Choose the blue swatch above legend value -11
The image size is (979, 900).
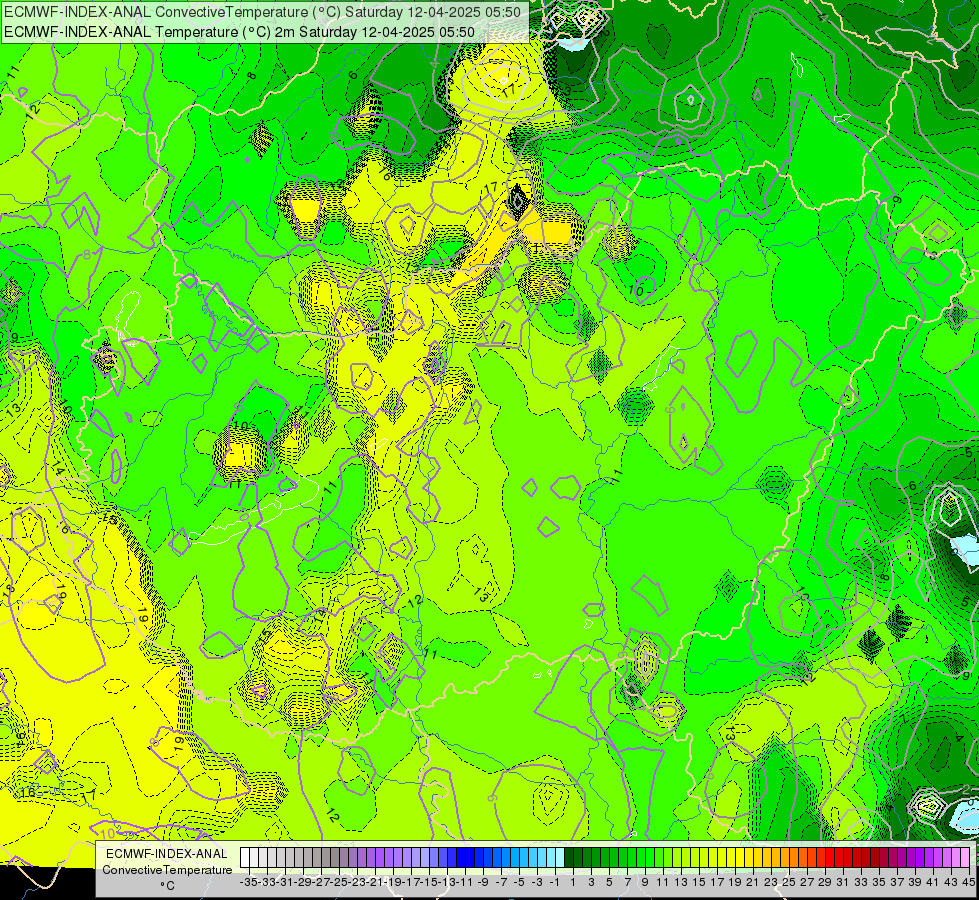(461, 858)
